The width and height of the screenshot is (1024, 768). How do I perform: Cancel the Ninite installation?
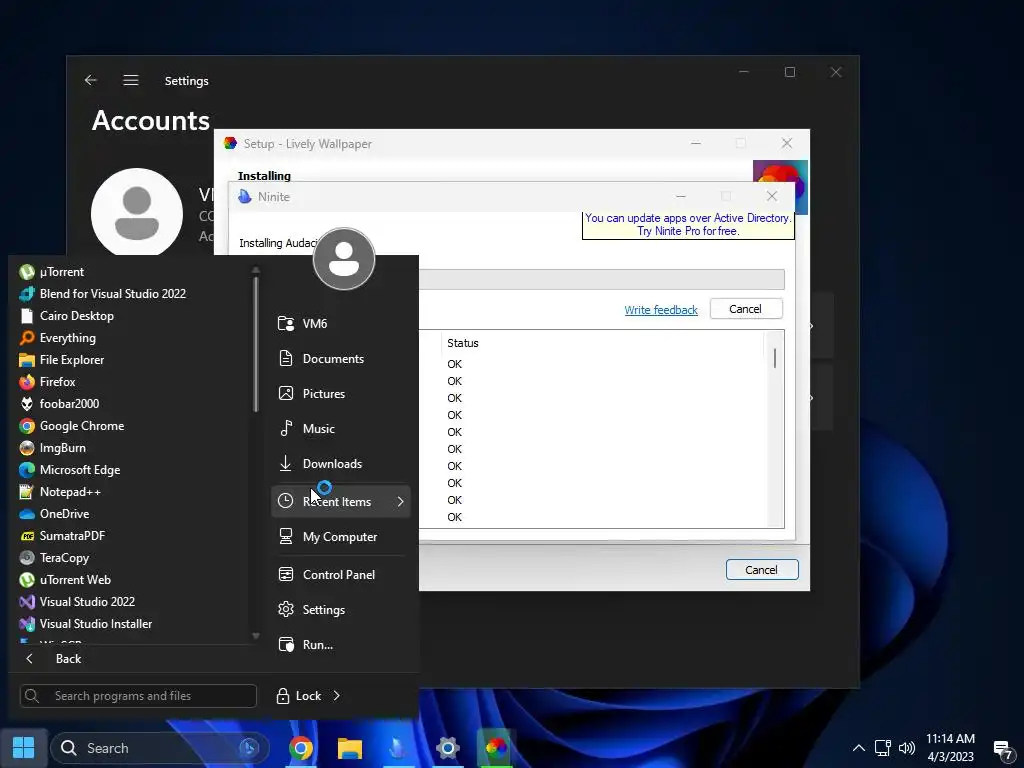click(746, 309)
